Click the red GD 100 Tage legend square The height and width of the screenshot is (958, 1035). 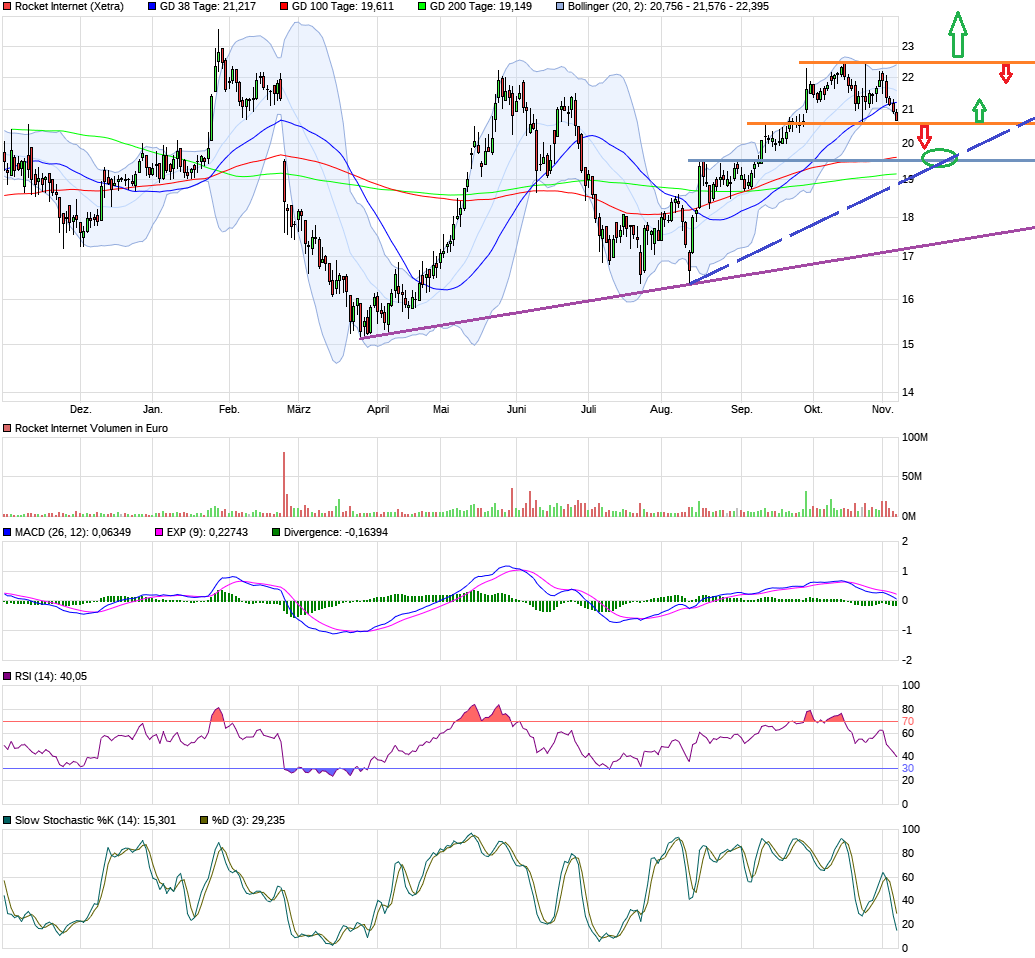point(282,7)
